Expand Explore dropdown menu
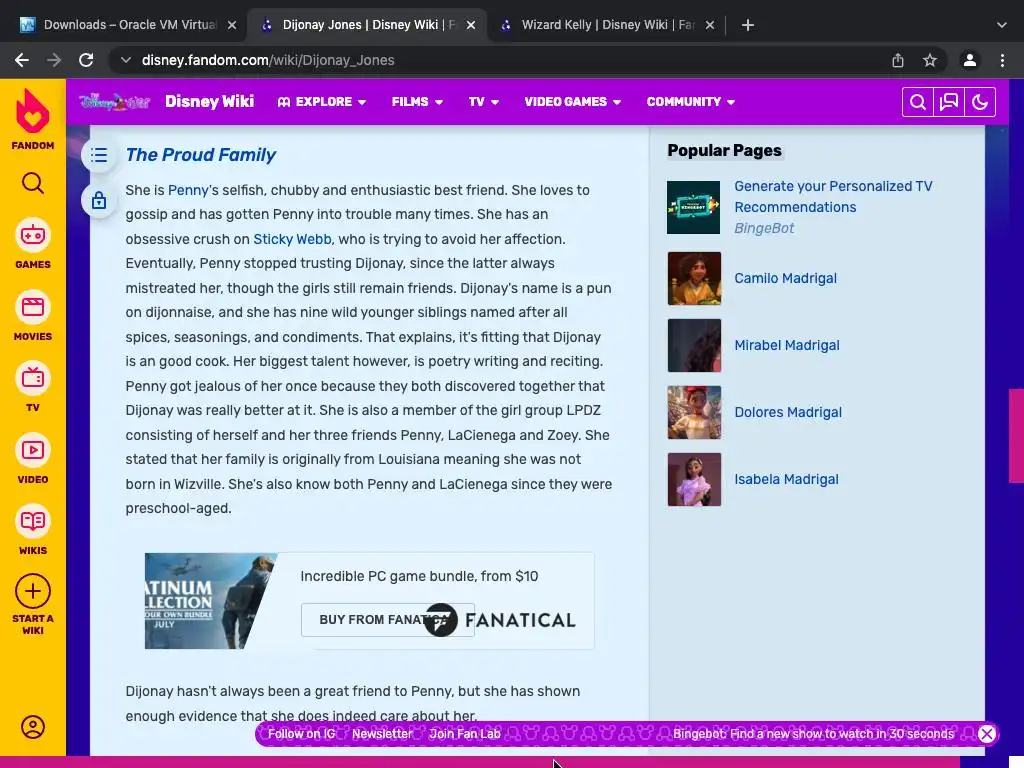1024x768 pixels. click(x=321, y=102)
